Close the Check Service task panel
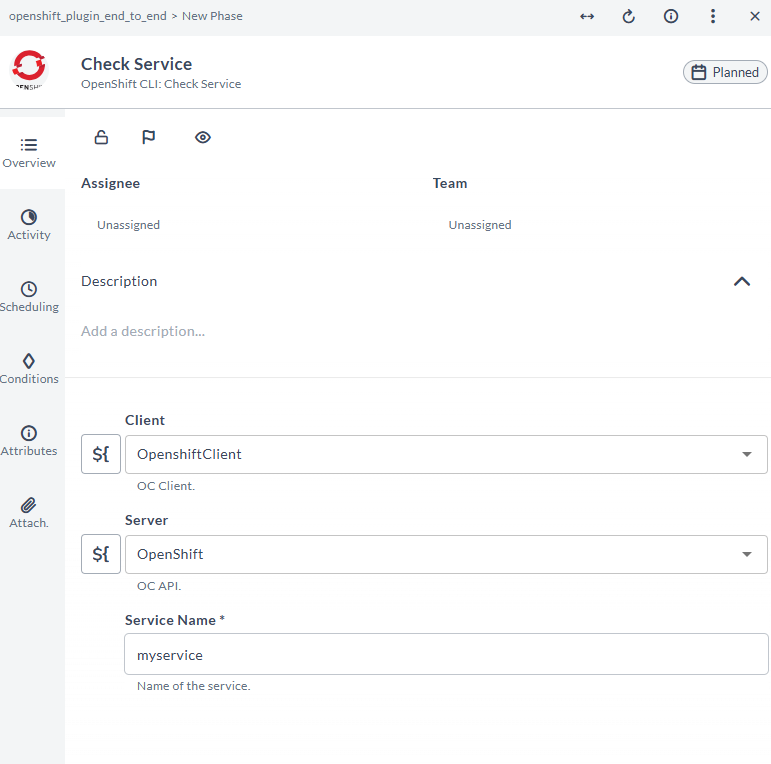Screen dimensions: 771x764 pyautogui.click(x=755, y=17)
